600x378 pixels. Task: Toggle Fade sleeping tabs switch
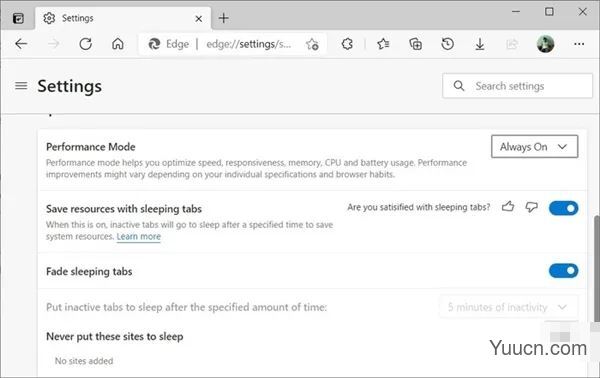(x=563, y=271)
